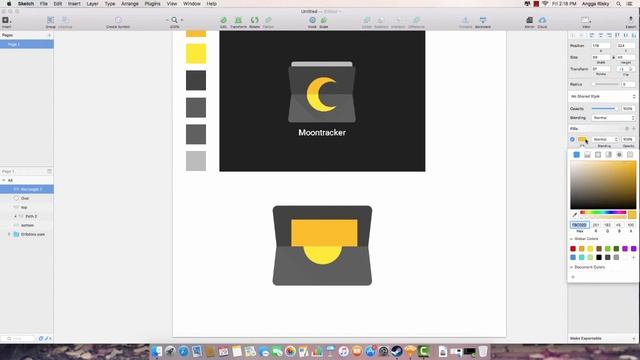The image size is (640, 360).
Task: Select noise fill type icon
Action: point(630,155)
